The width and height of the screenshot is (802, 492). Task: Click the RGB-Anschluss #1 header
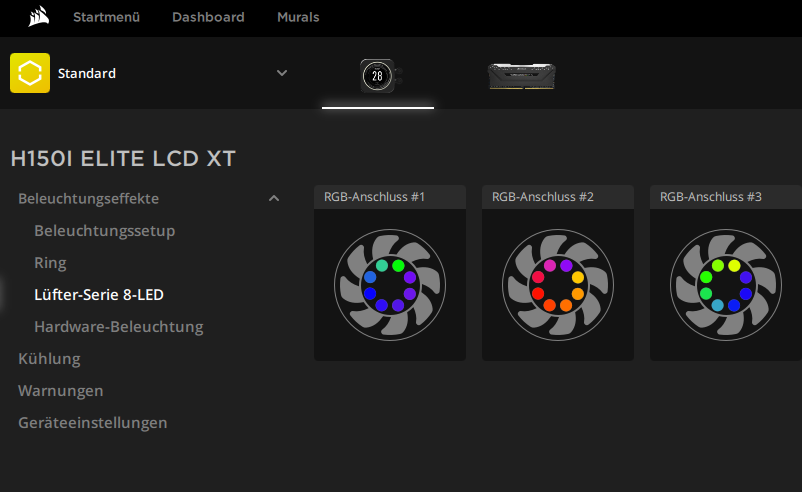390,197
